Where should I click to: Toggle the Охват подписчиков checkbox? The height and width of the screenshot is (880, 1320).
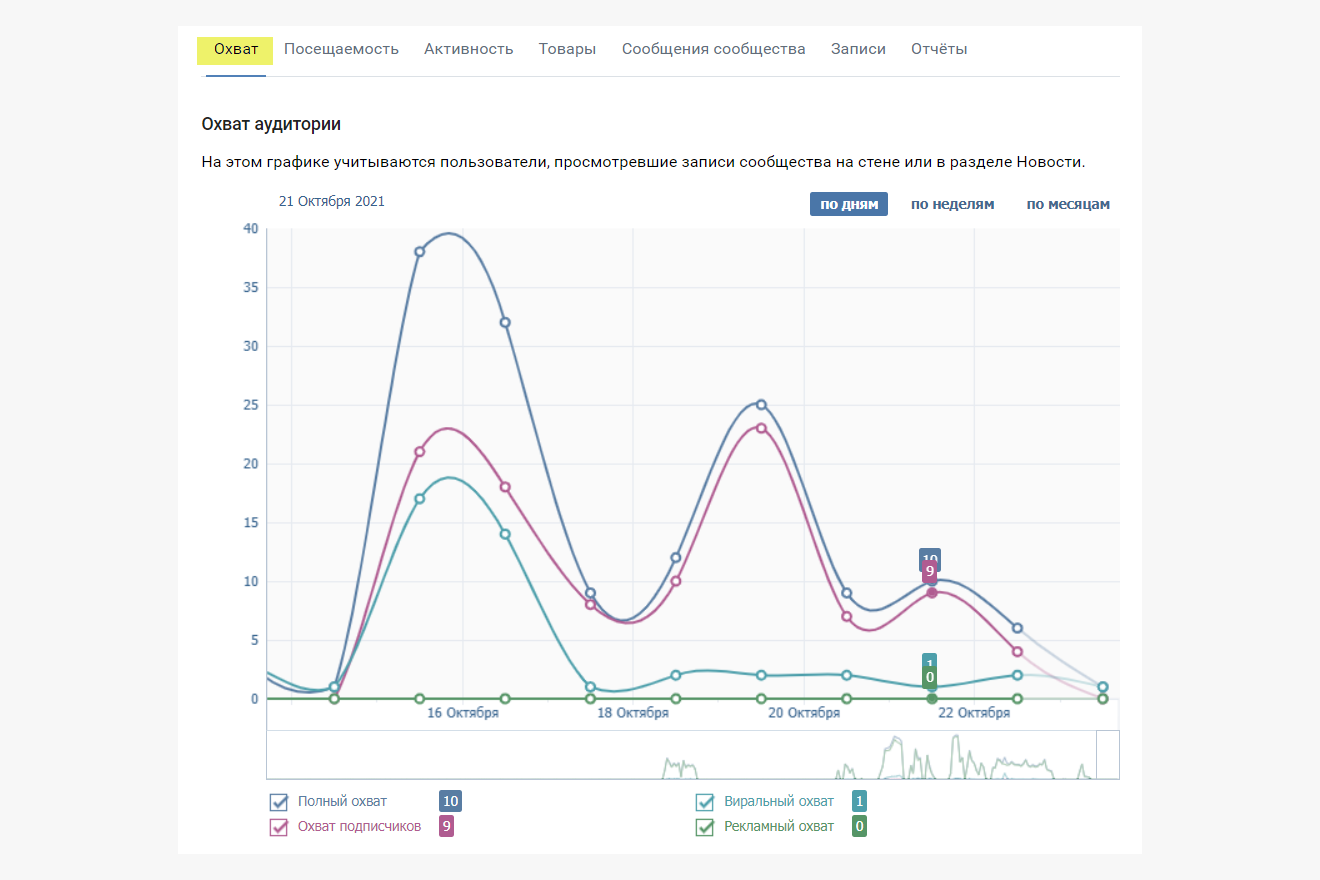tap(279, 827)
